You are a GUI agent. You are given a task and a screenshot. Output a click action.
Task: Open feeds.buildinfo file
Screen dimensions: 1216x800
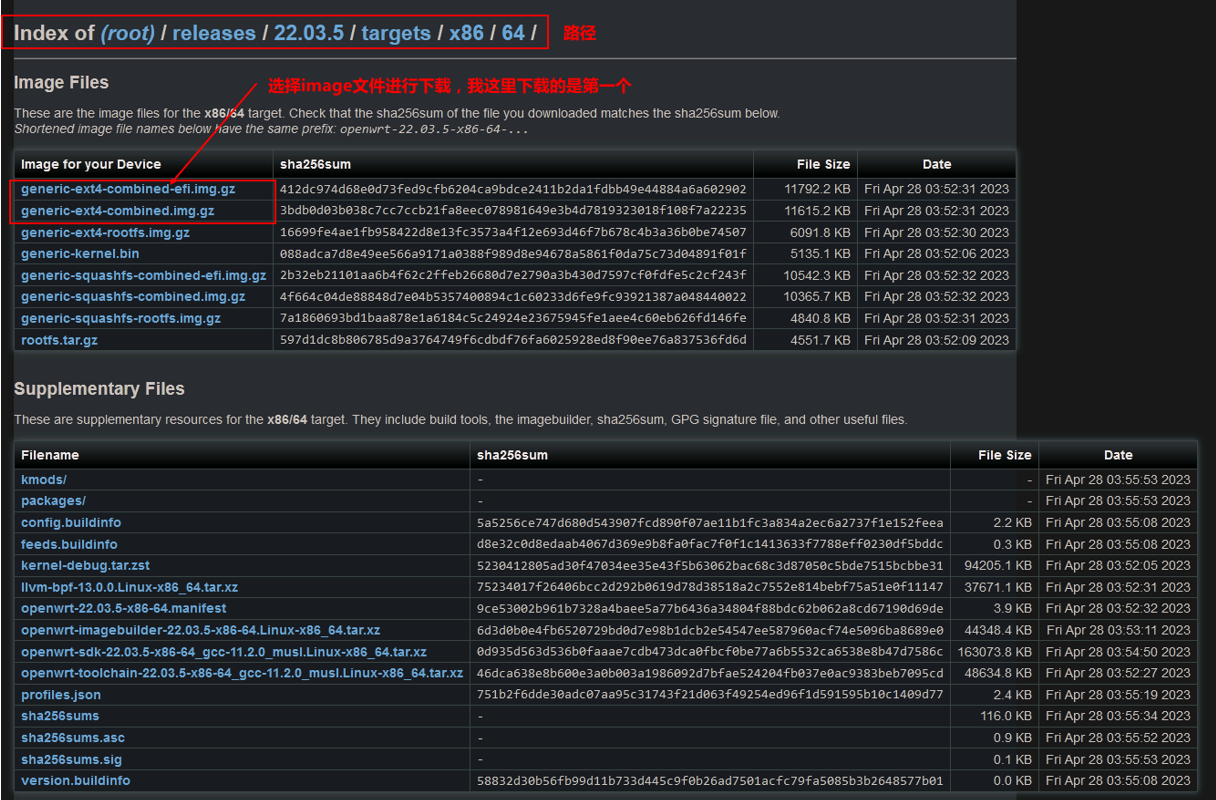point(69,545)
